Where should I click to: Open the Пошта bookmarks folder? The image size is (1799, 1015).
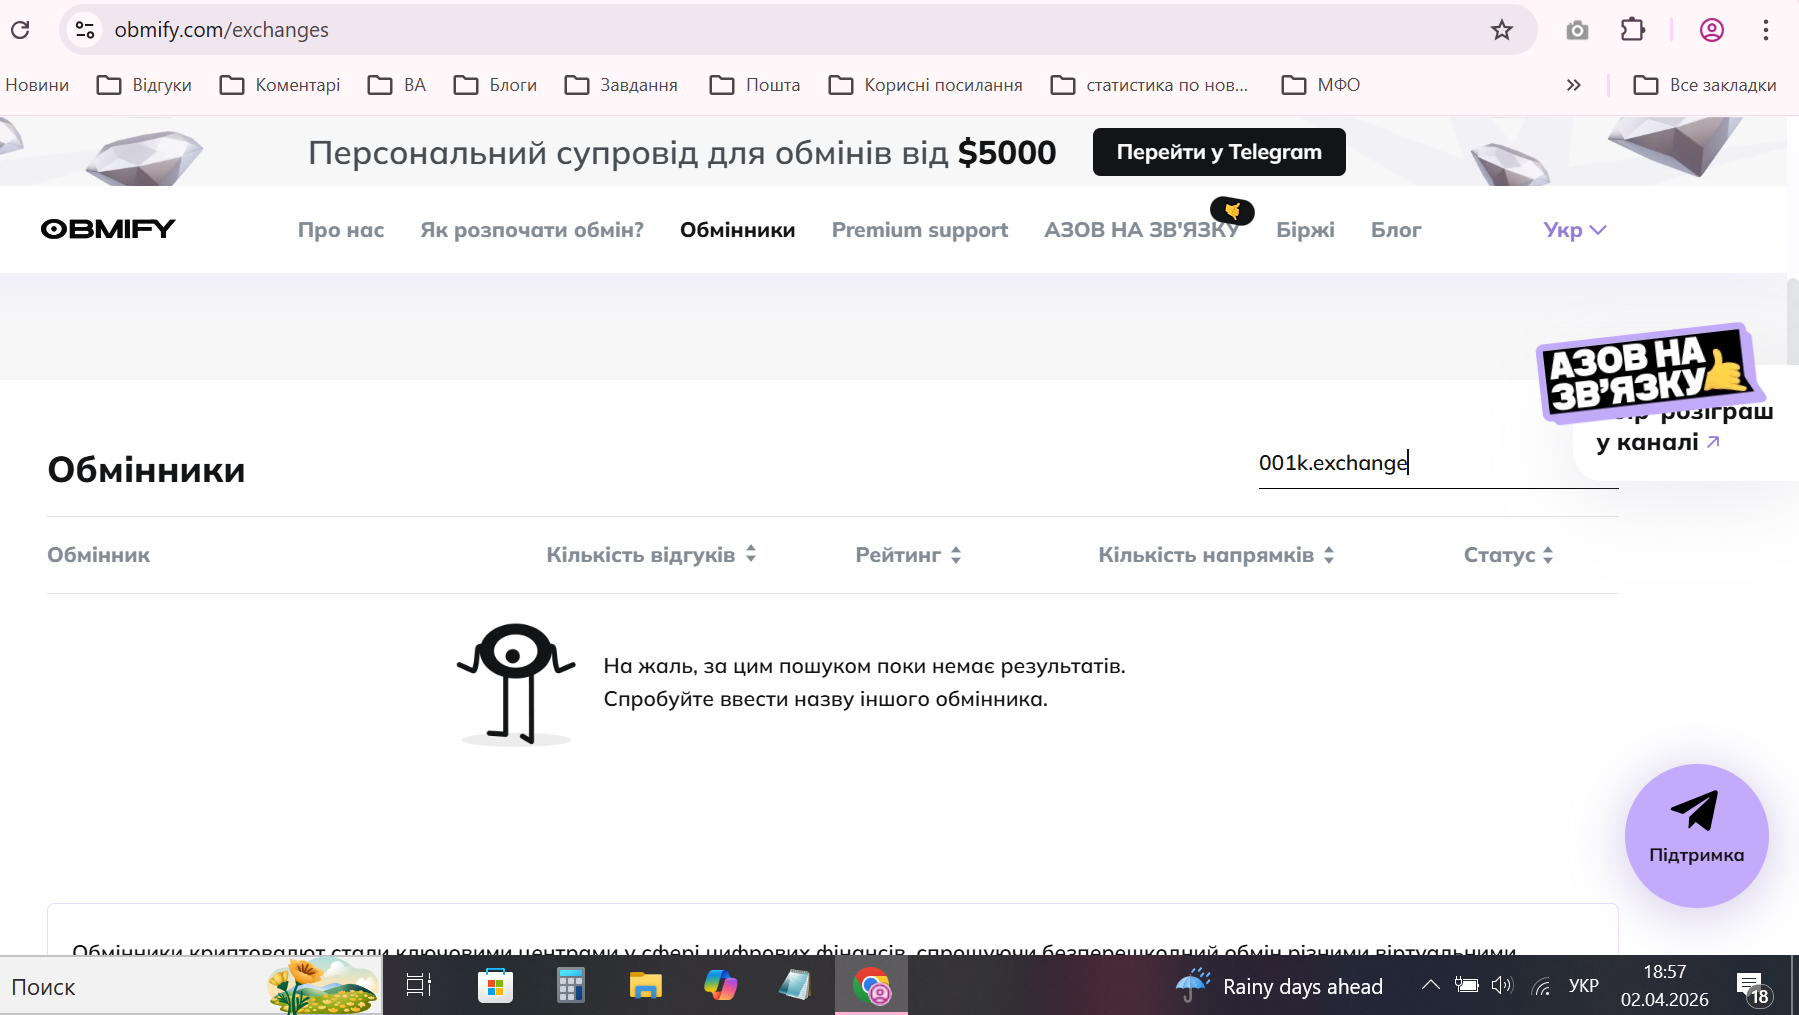point(755,85)
